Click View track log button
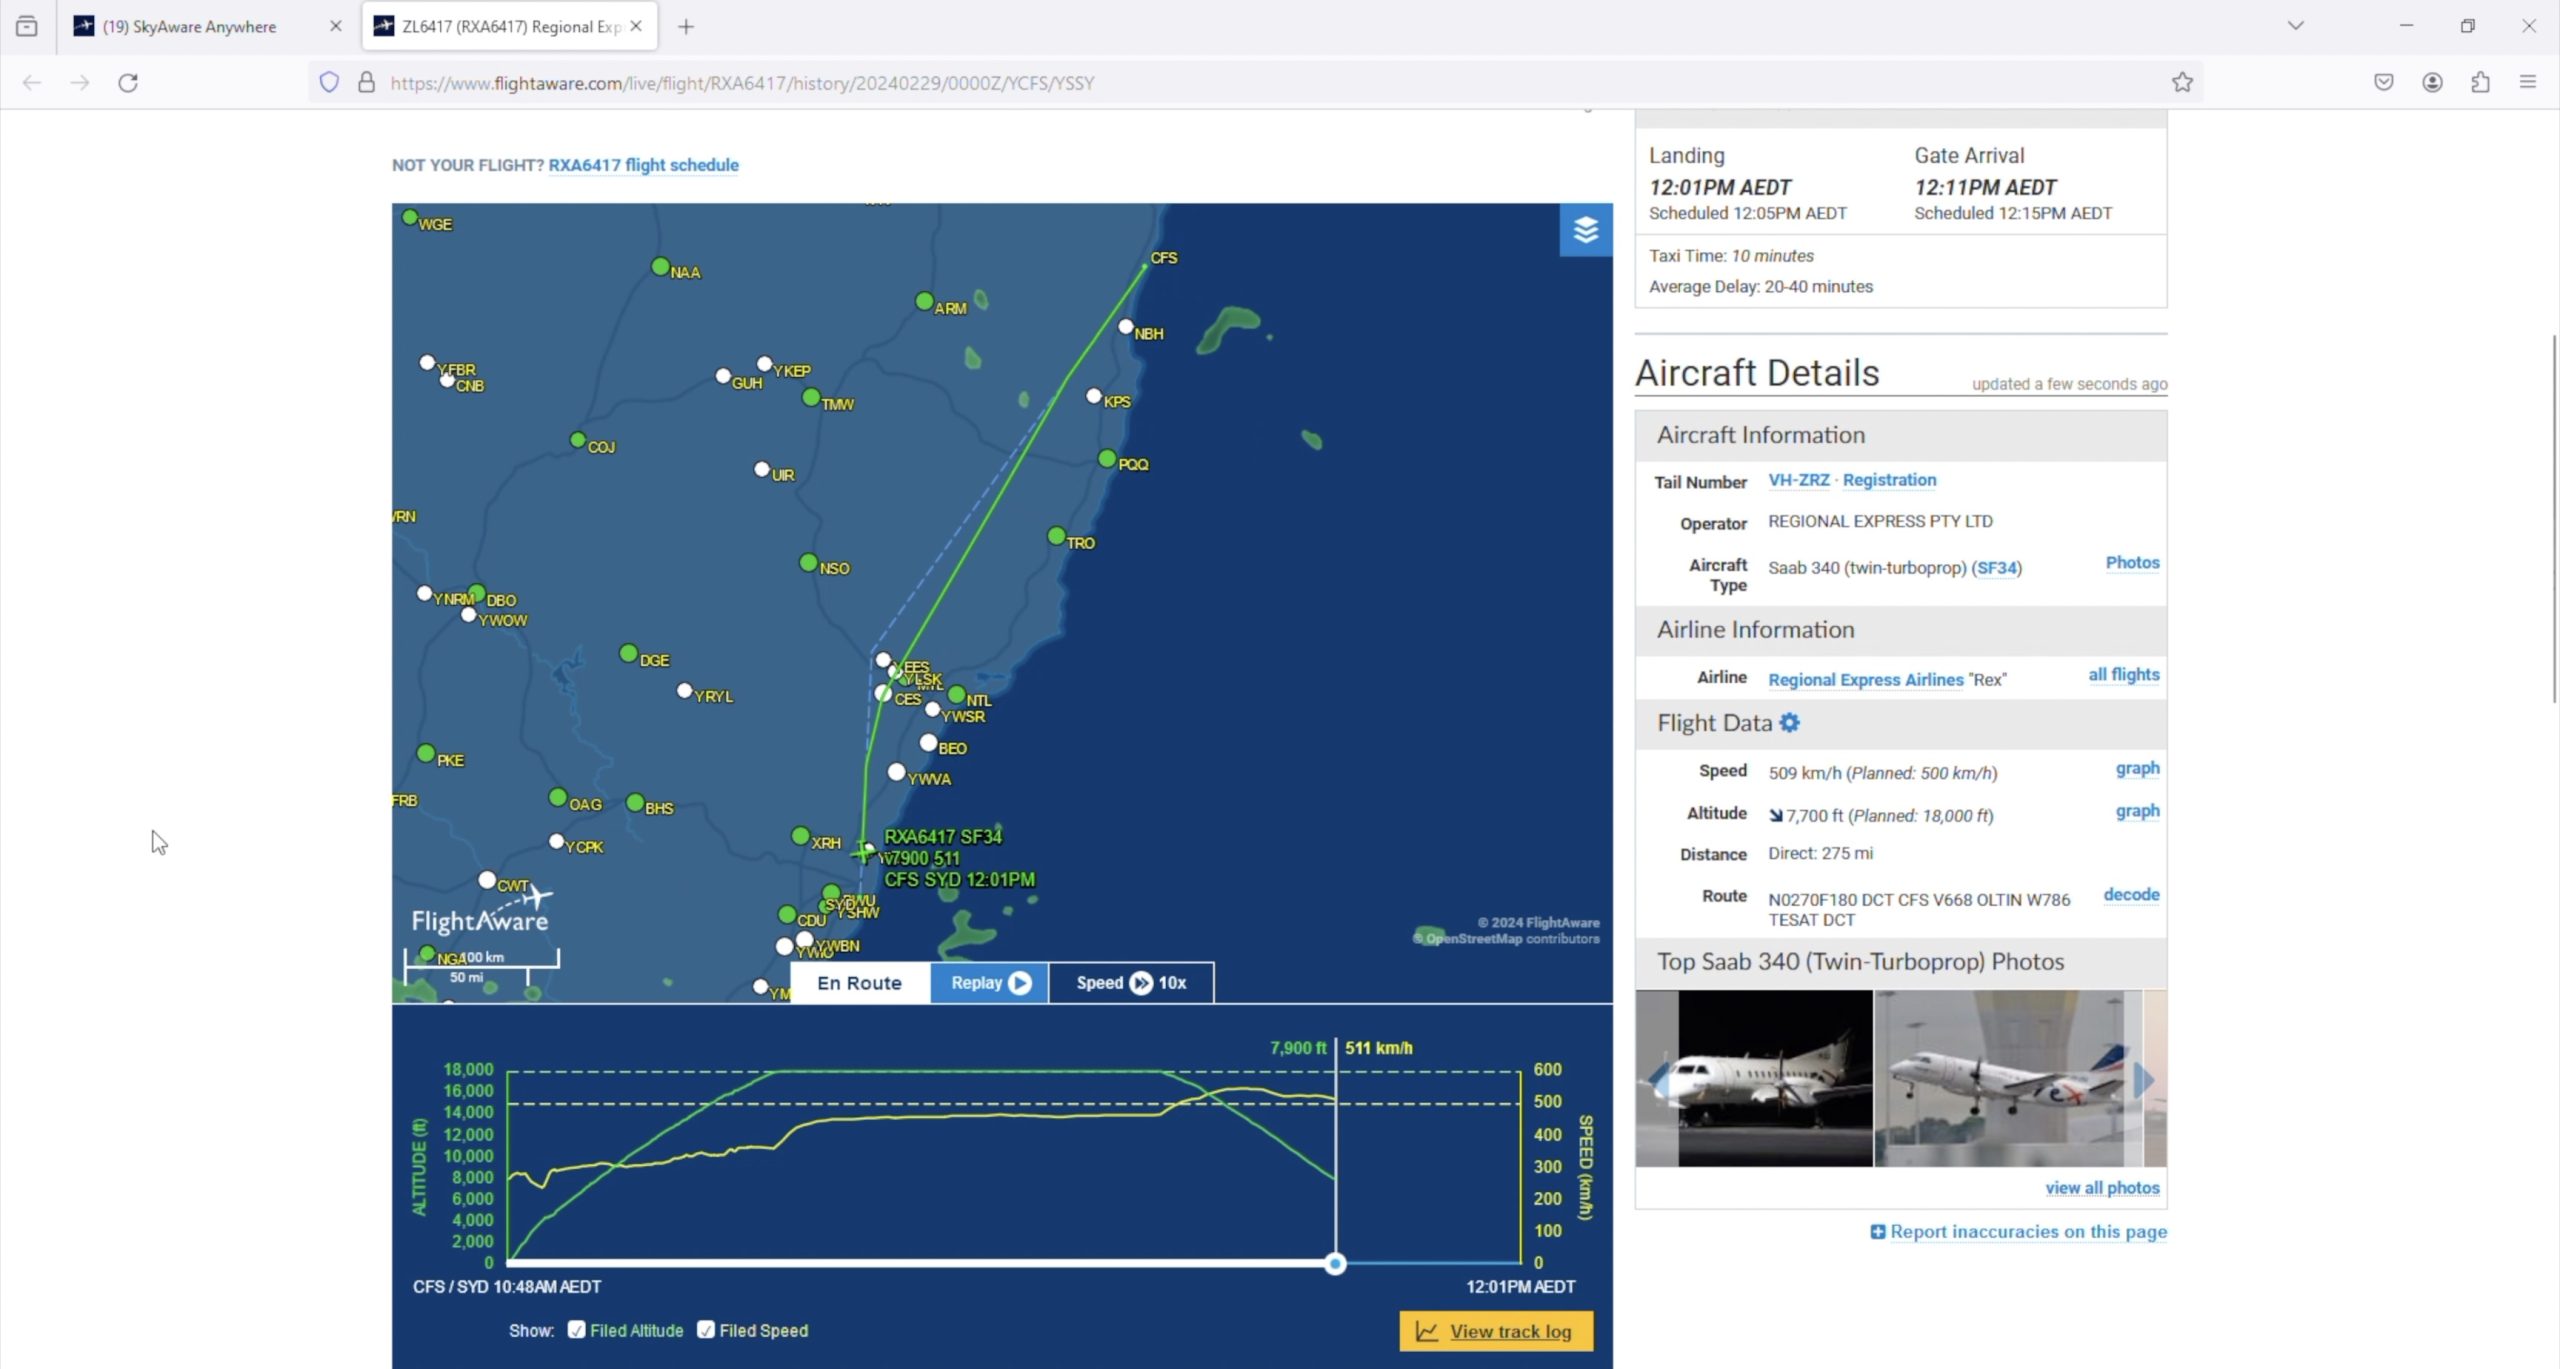 pos(1495,1331)
